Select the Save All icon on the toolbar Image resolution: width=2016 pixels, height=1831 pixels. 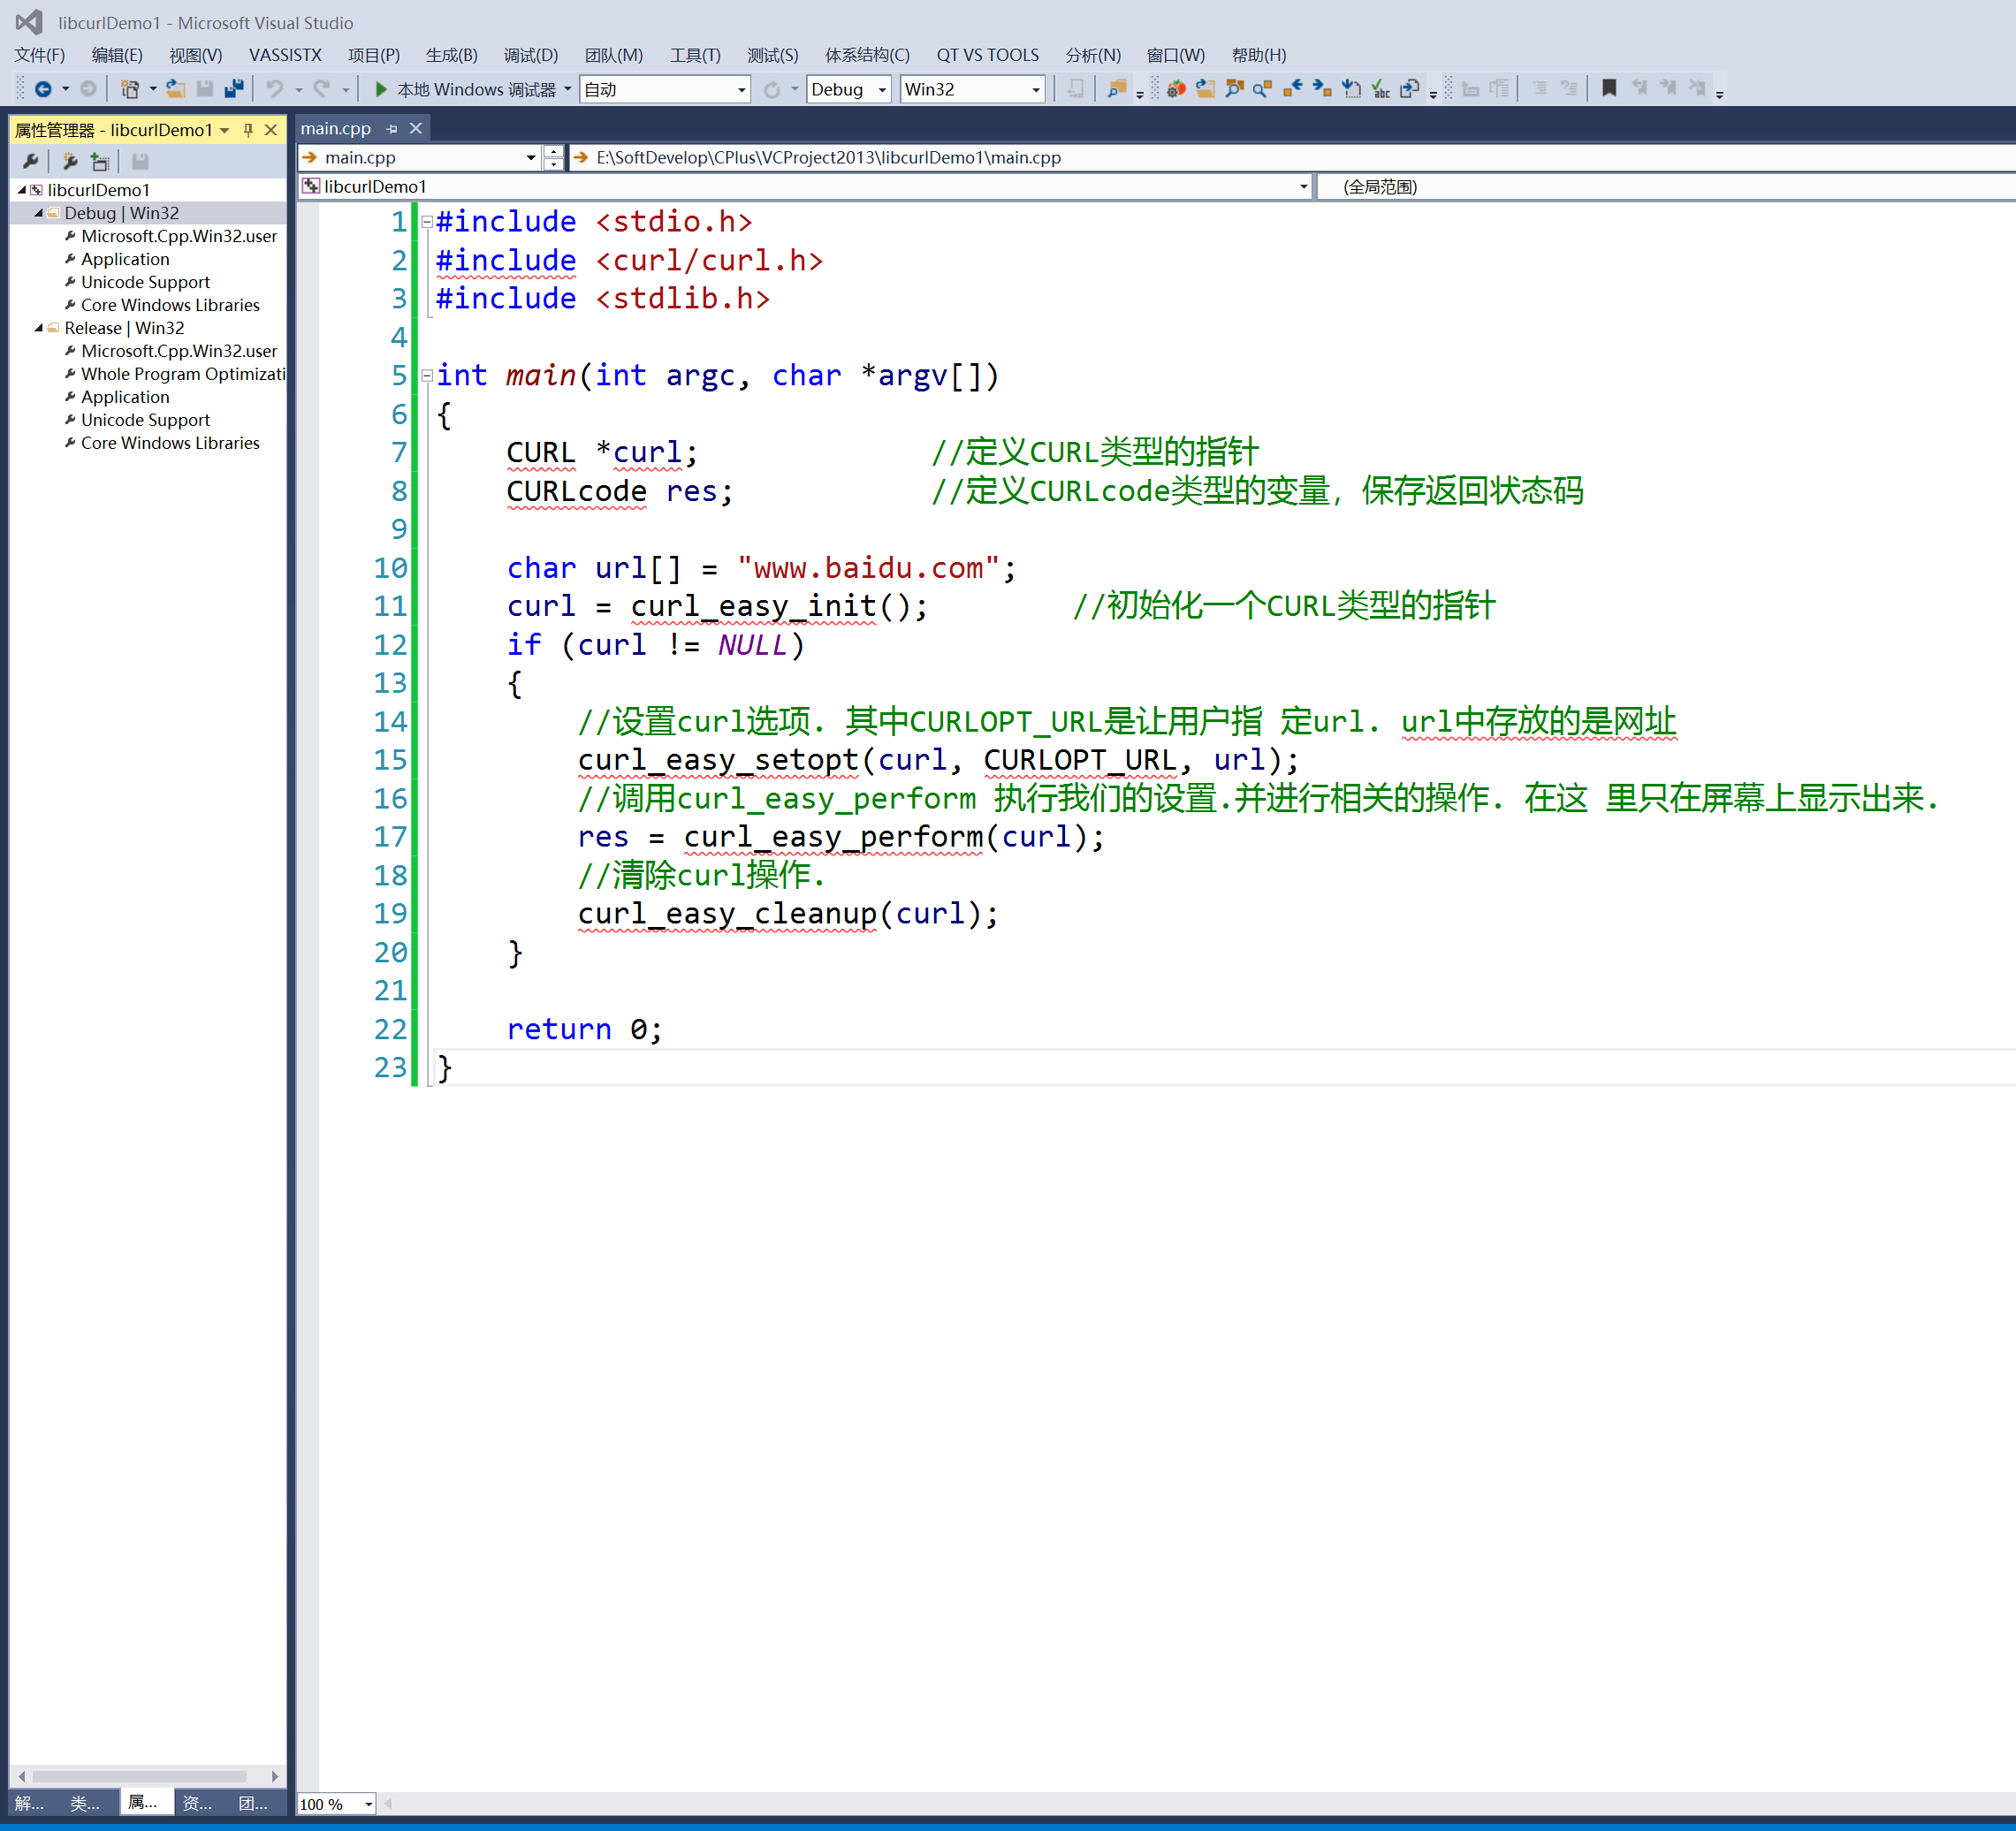point(233,88)
